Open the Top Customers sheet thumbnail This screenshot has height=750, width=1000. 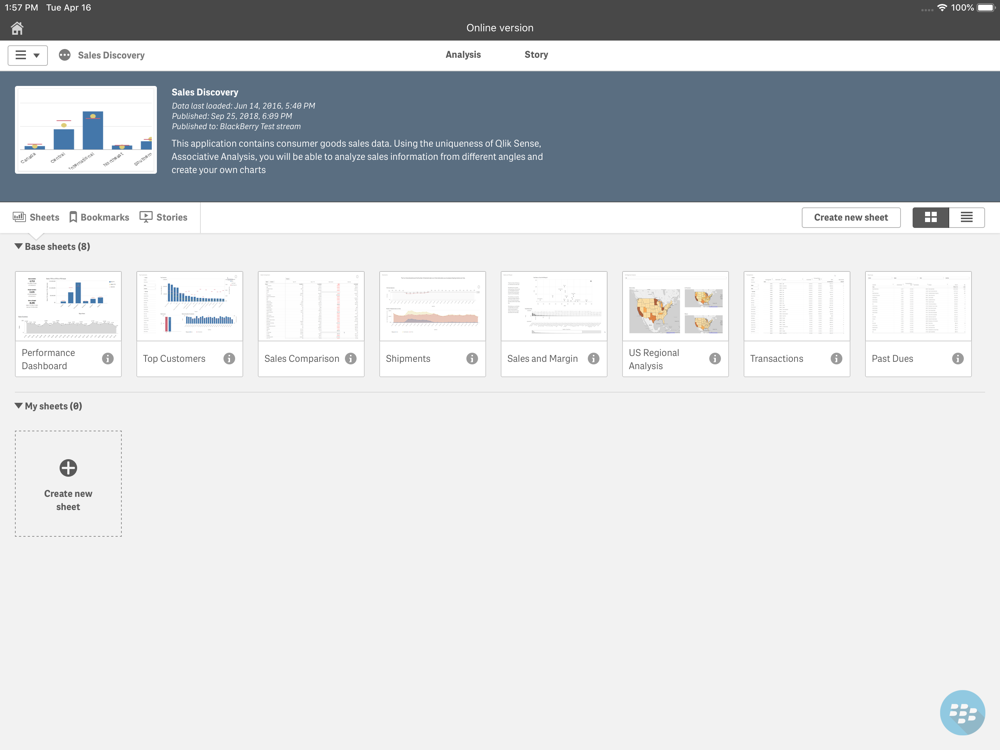click(x=189, y=306)
